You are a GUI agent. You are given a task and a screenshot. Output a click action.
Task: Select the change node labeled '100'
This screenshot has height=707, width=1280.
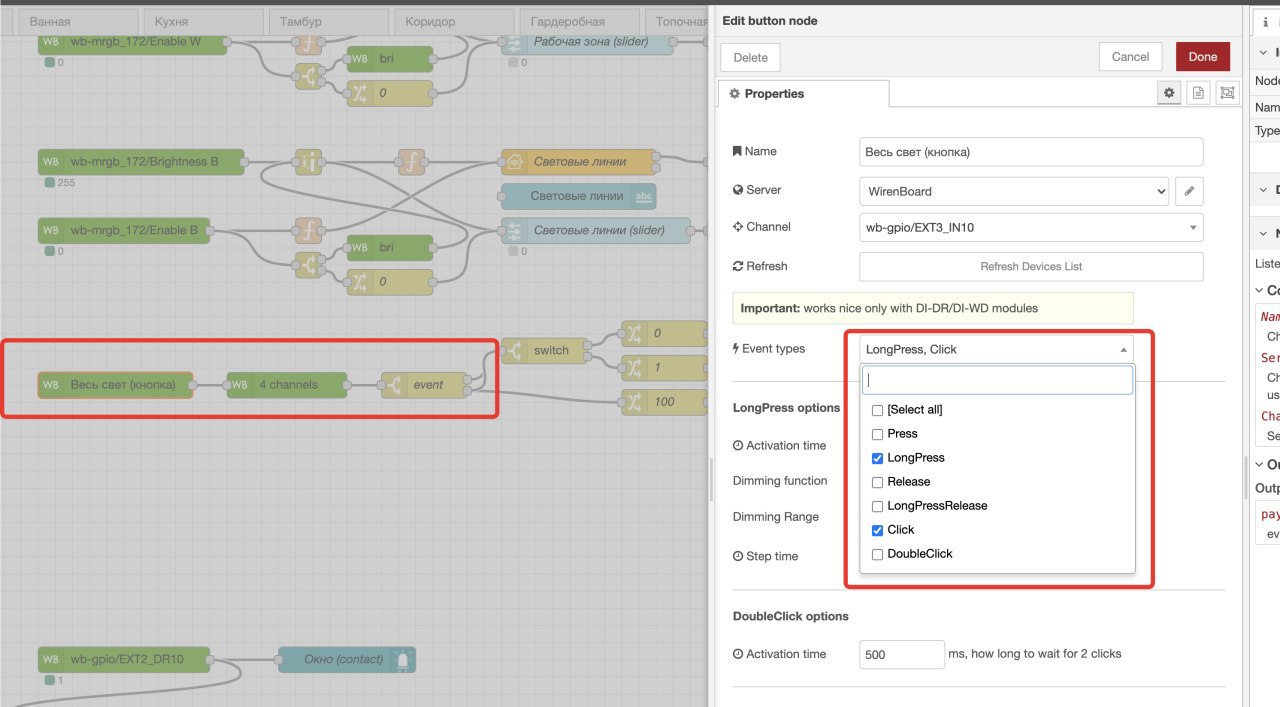664,402
